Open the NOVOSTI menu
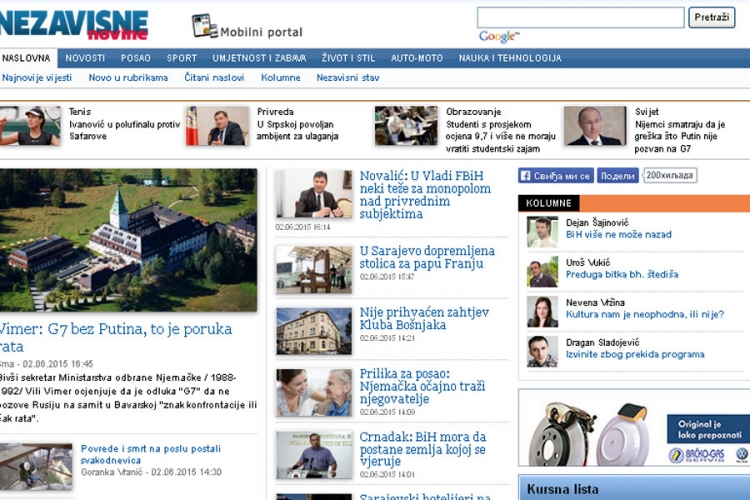 click(x=85, y=58)
